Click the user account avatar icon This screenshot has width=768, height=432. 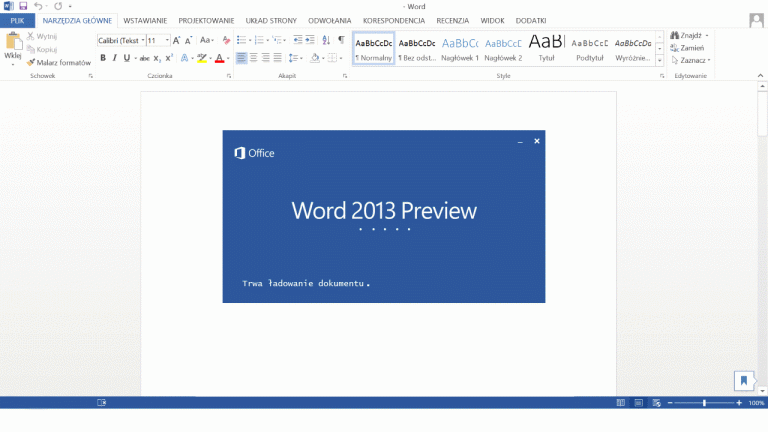click(x=756, y=21)
